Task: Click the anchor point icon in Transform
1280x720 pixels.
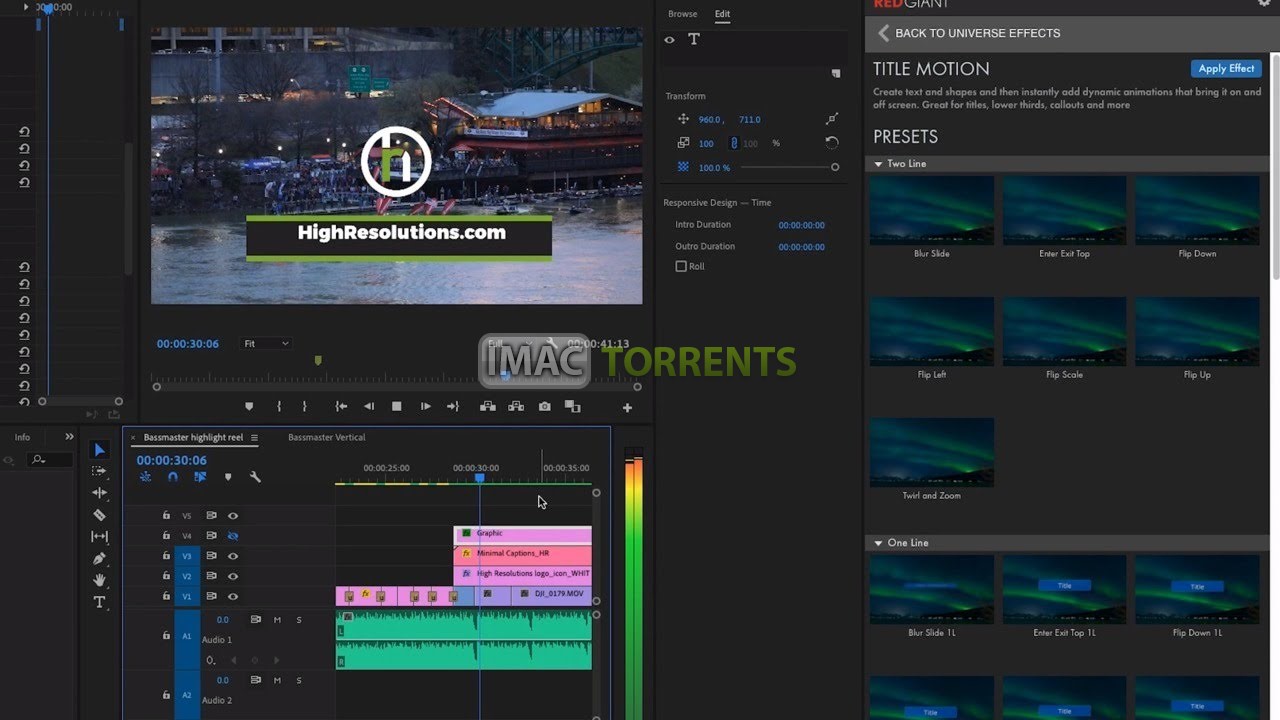Action: 832,119
